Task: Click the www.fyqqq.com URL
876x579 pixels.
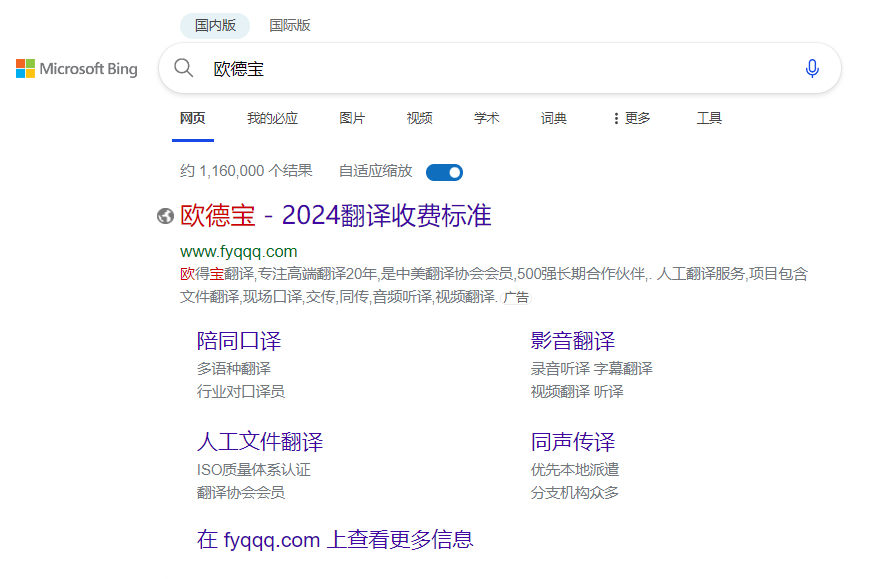Action: click(239, 251)
